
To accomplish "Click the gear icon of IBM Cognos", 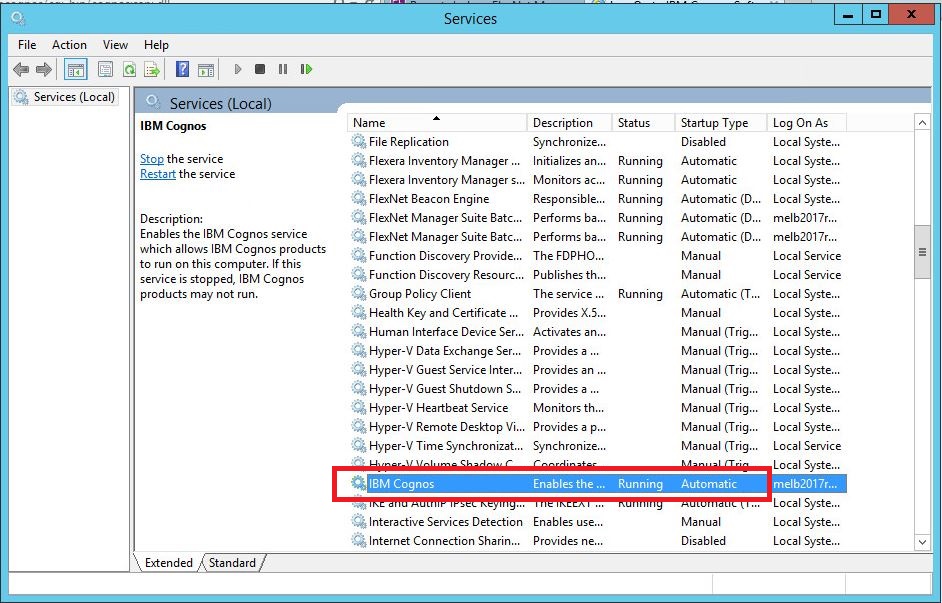I will [x=359, y=483].
